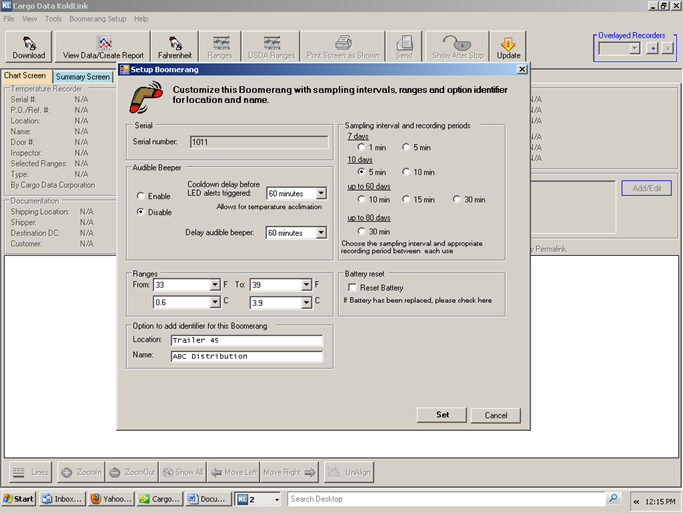The height and width of the screenshot is (513, 683).
Task: Open the Start menu
Action: pos(19,499)
